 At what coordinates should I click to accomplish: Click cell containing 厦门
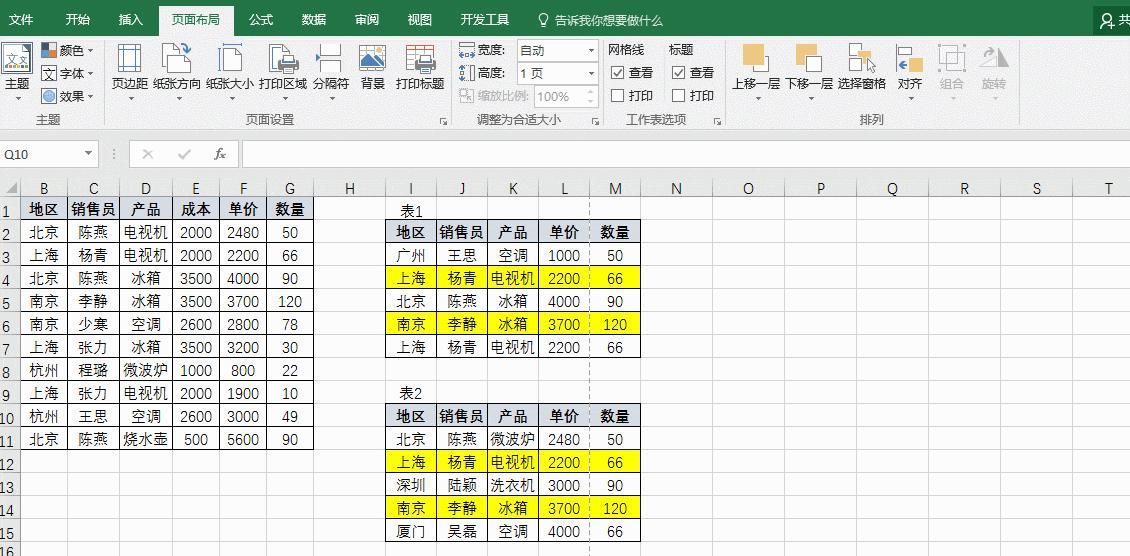(411, 532)
